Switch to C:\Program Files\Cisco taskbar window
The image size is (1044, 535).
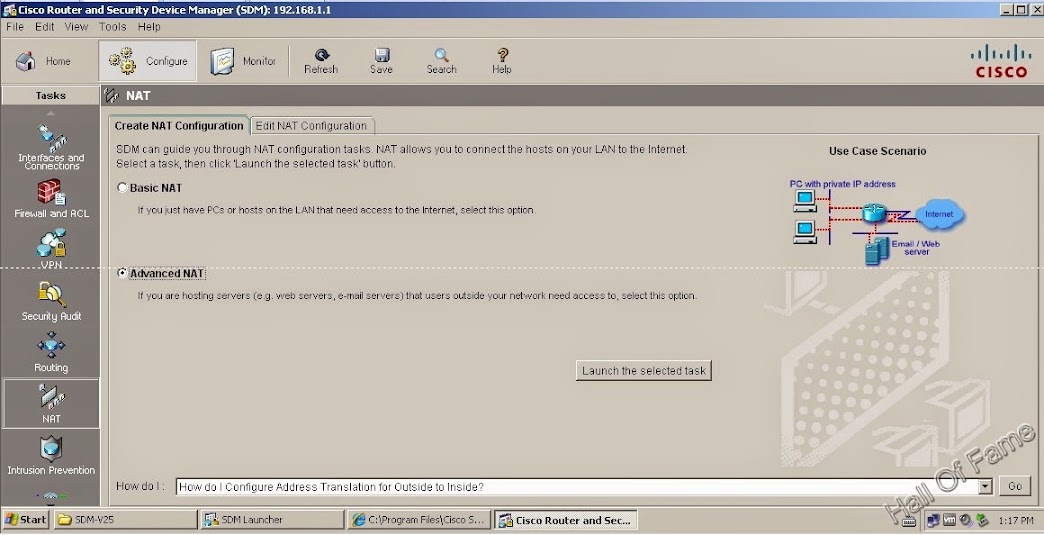point(419,520)
